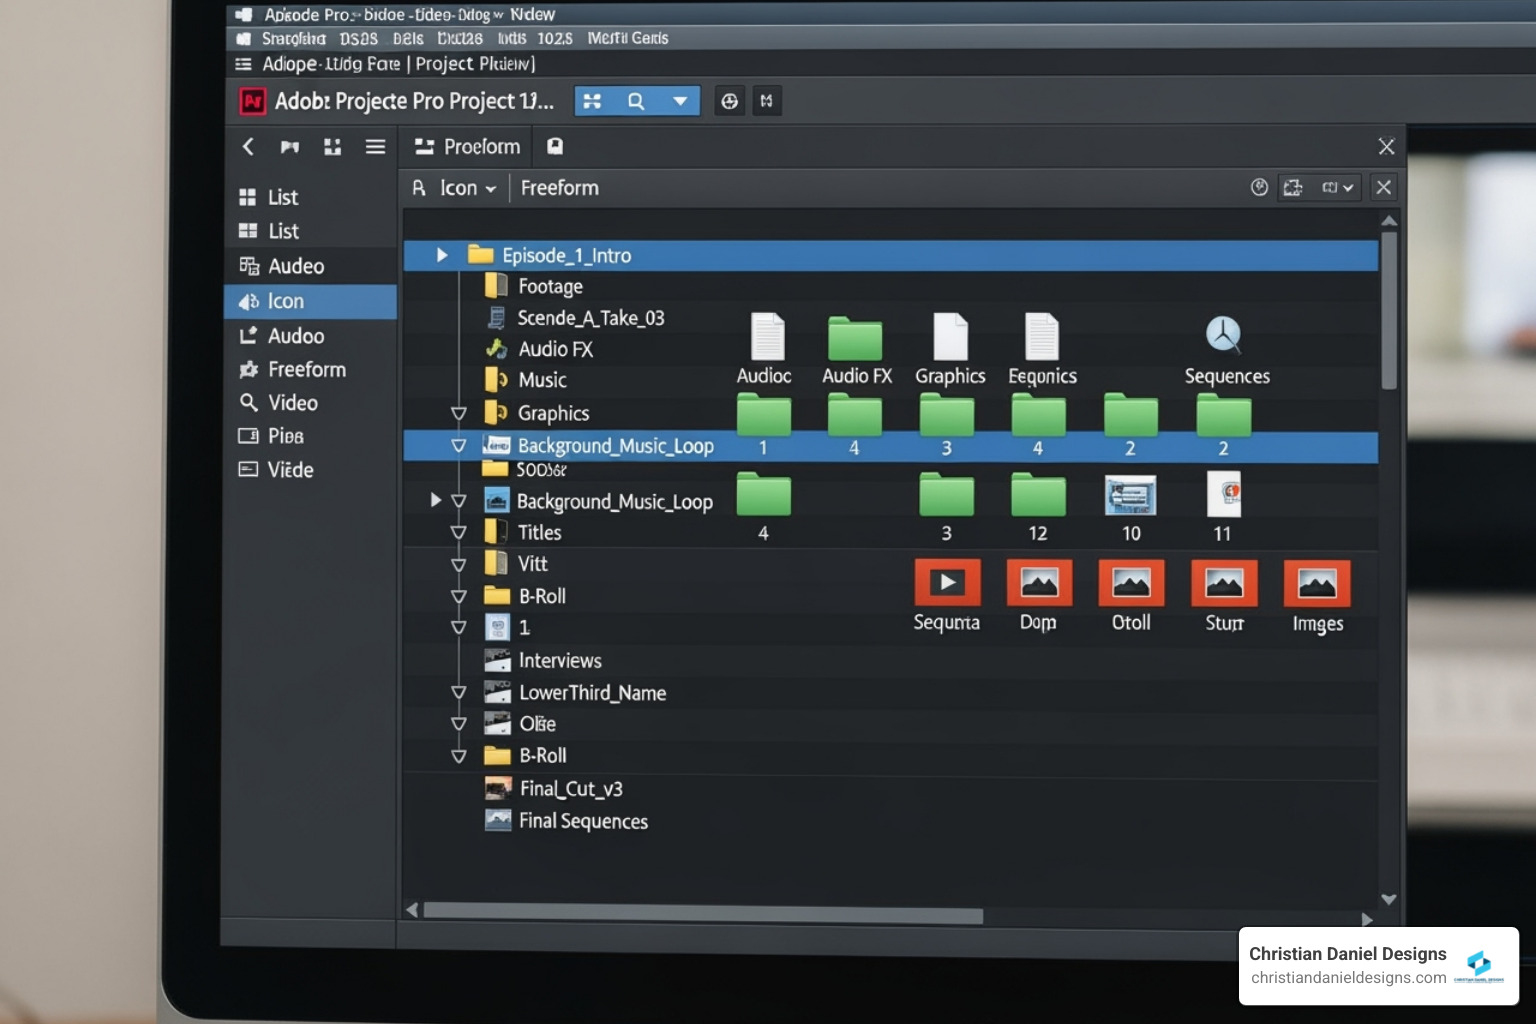This screenshot has height=1024, width=1536.
Task: Select Video in the left sidebar
Action: [x=292, y=403]
